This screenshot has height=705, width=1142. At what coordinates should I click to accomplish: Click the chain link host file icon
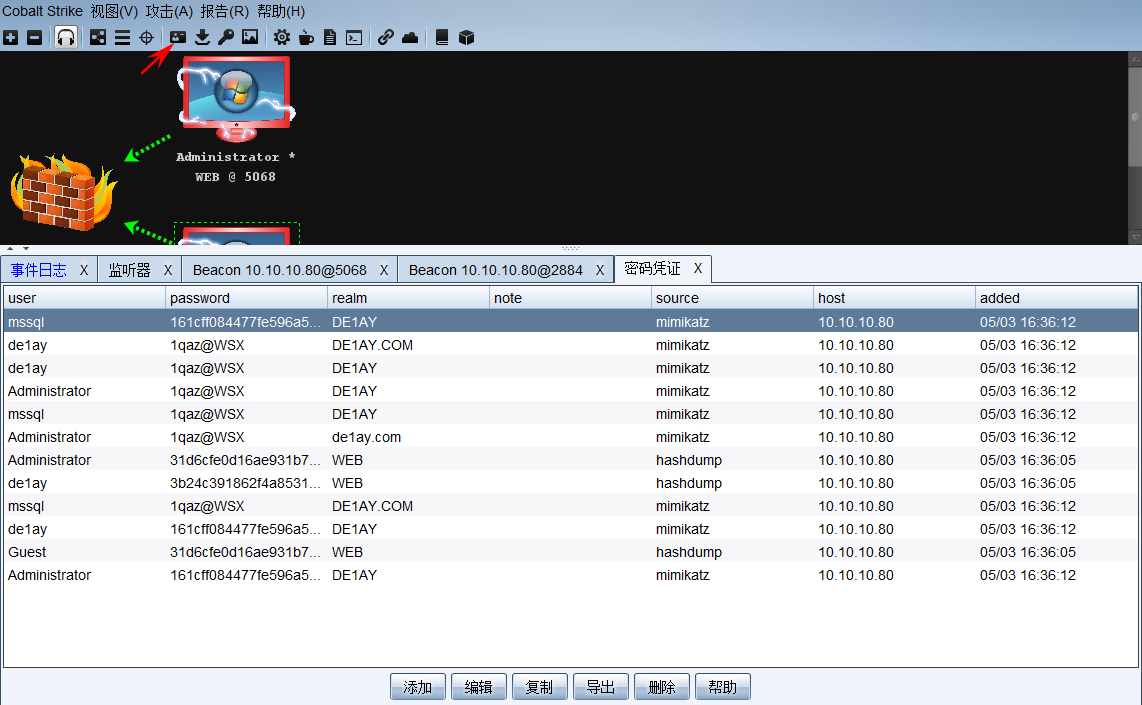coord(385,38)
